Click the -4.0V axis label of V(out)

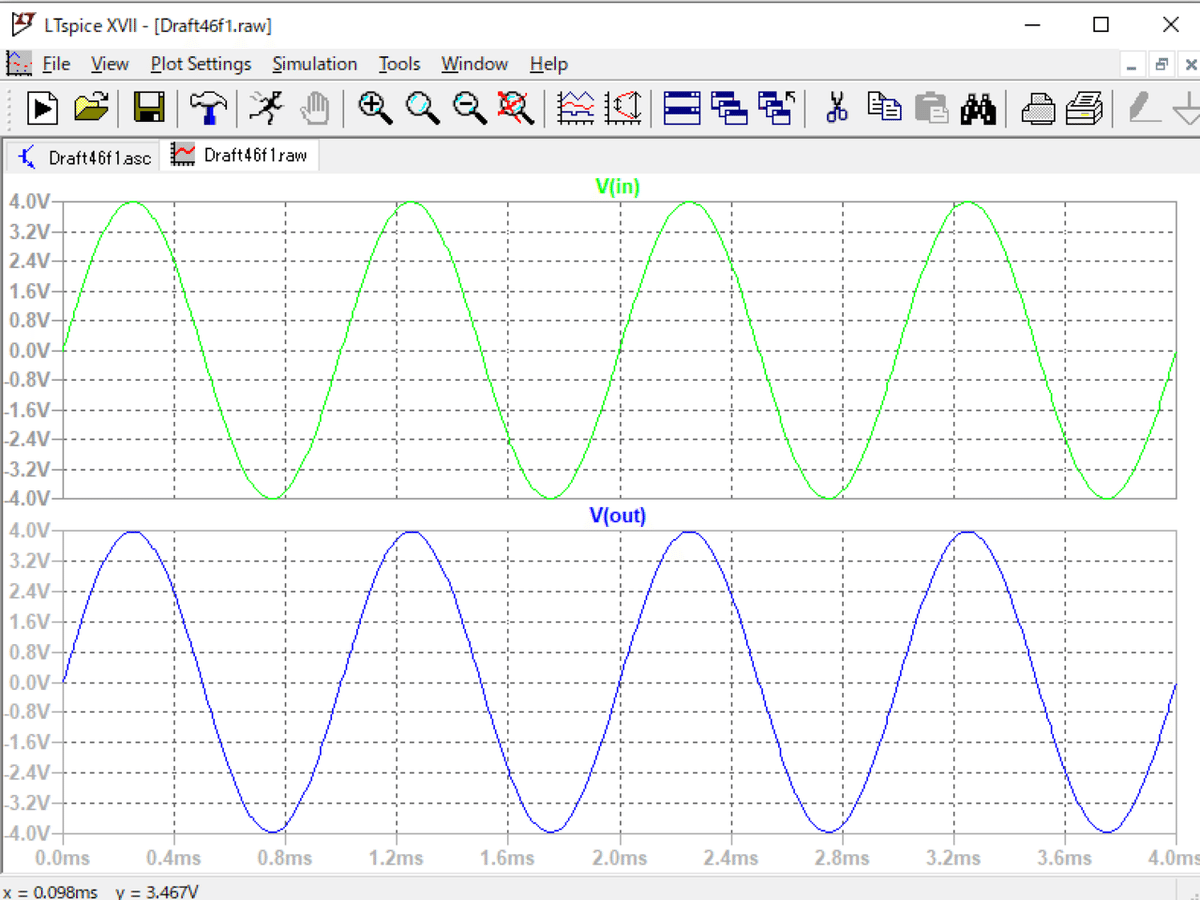point(26,833)
